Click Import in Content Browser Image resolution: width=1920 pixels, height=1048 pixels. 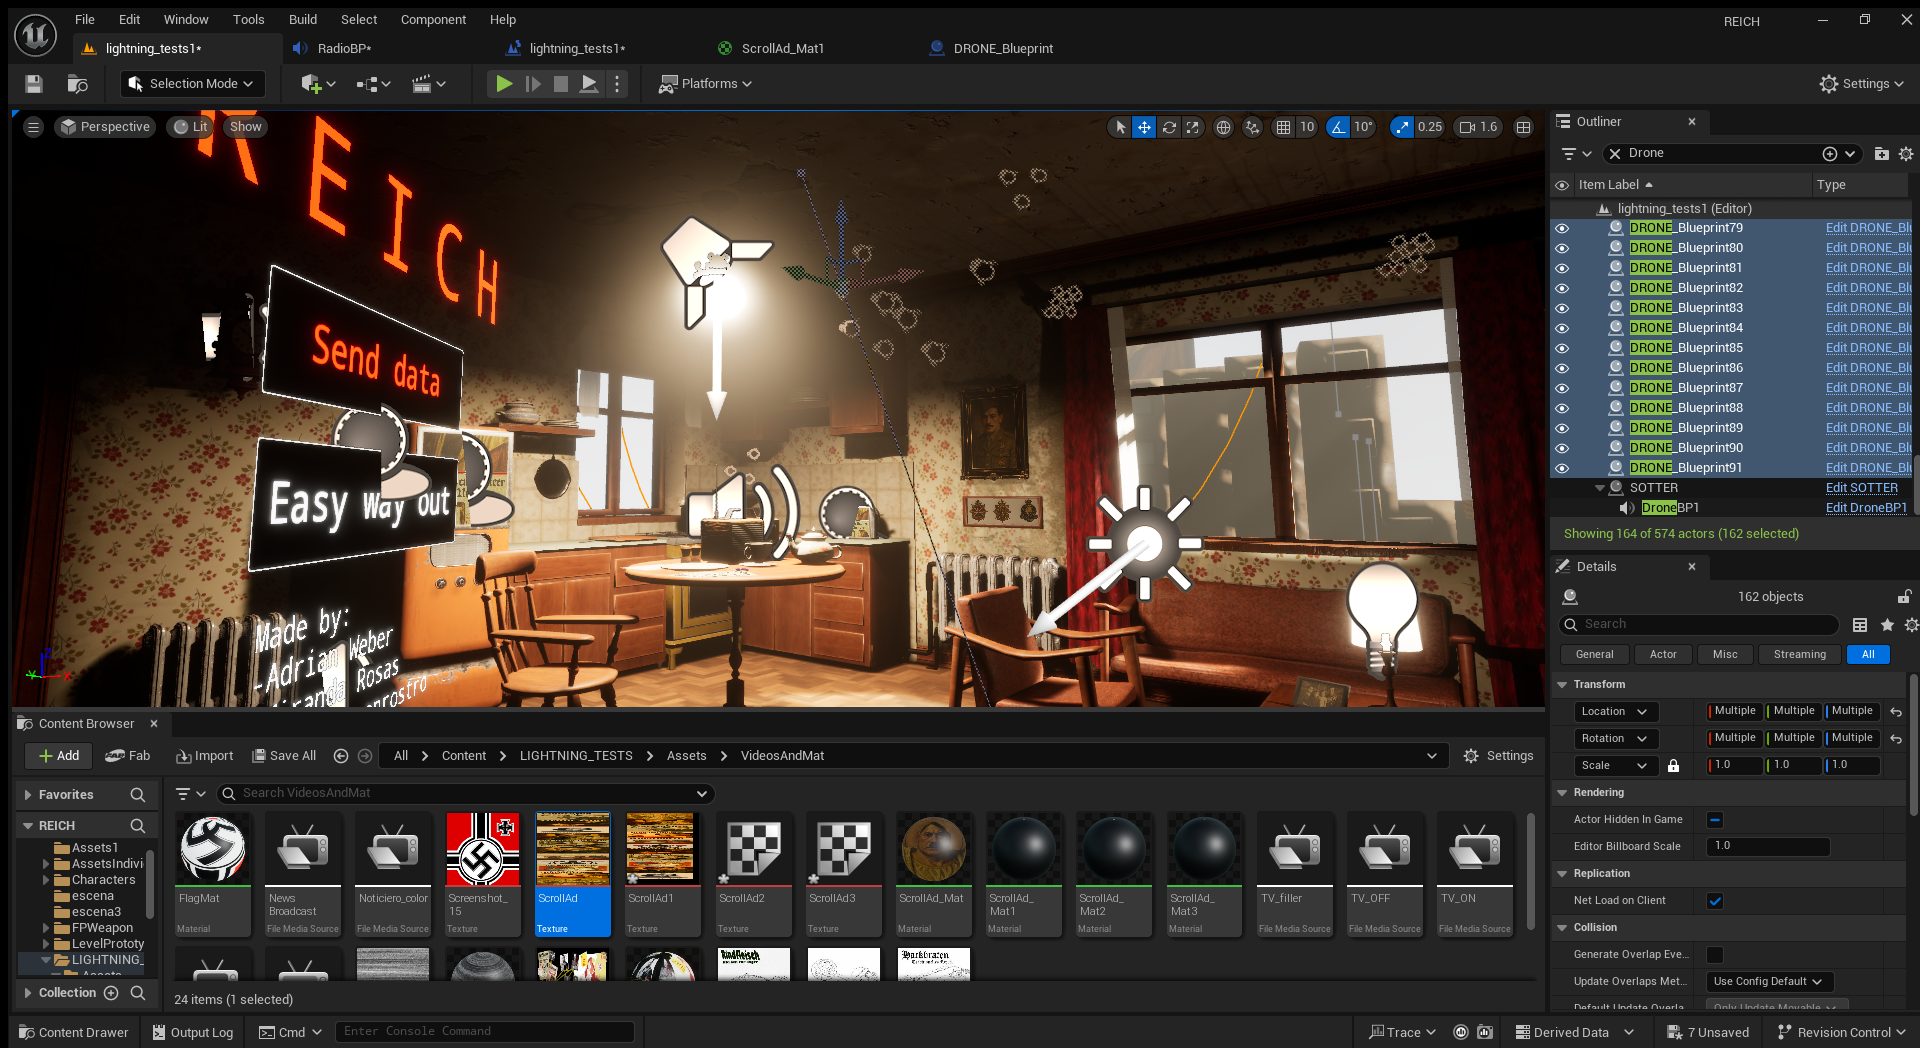point(204,756)
